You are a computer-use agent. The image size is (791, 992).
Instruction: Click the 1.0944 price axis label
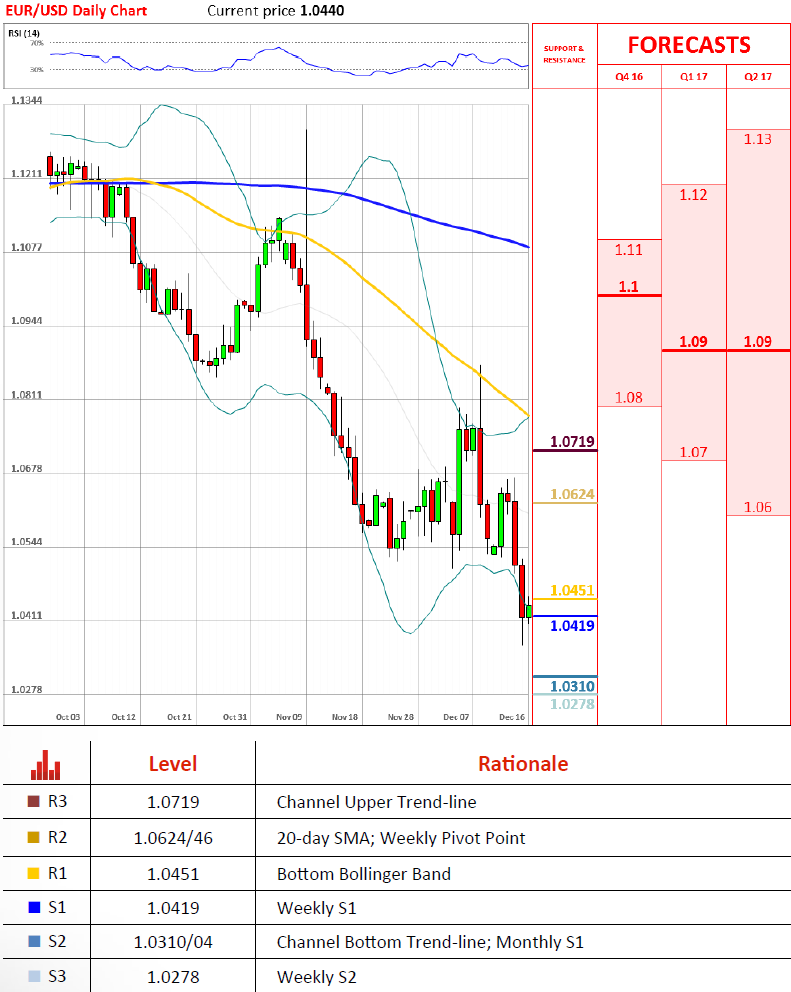(x=27, y=321)
